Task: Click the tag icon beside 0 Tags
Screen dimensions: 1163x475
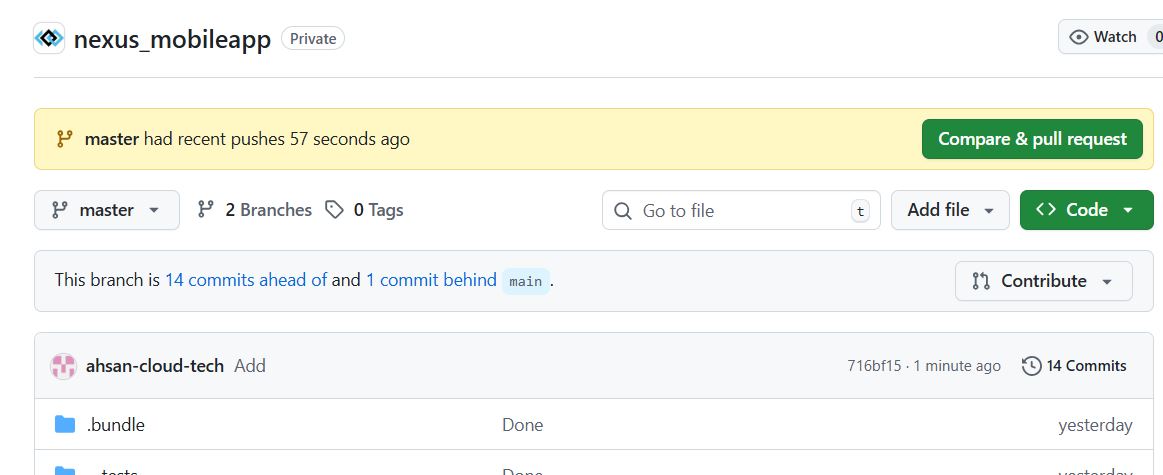Action: tap(335, 210)
